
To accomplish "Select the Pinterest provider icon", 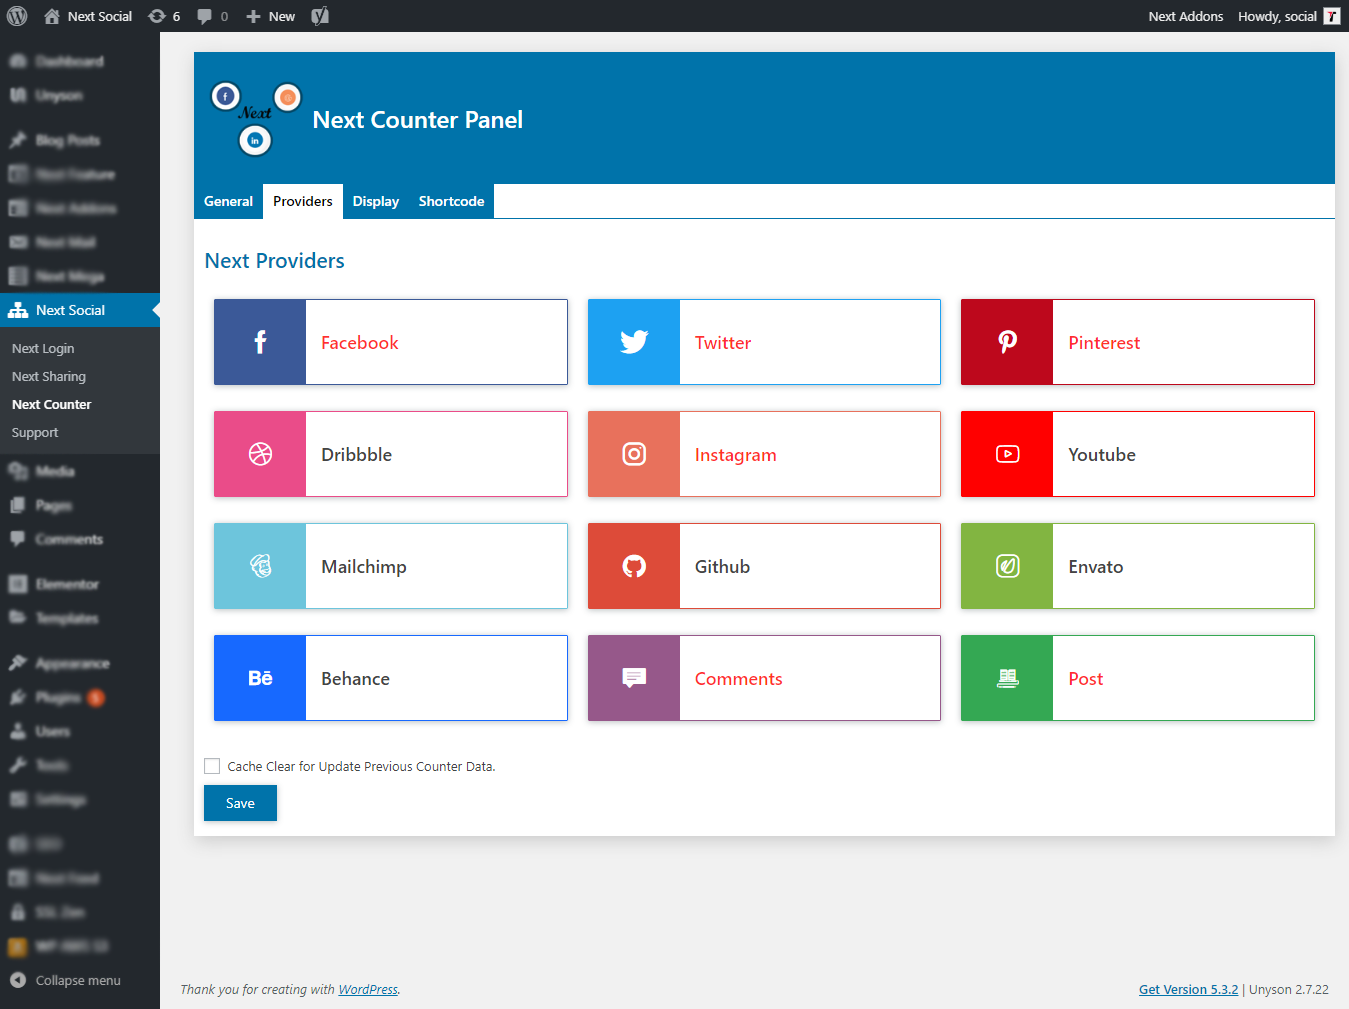I will pyautogui.click(x=1007, y=342).
